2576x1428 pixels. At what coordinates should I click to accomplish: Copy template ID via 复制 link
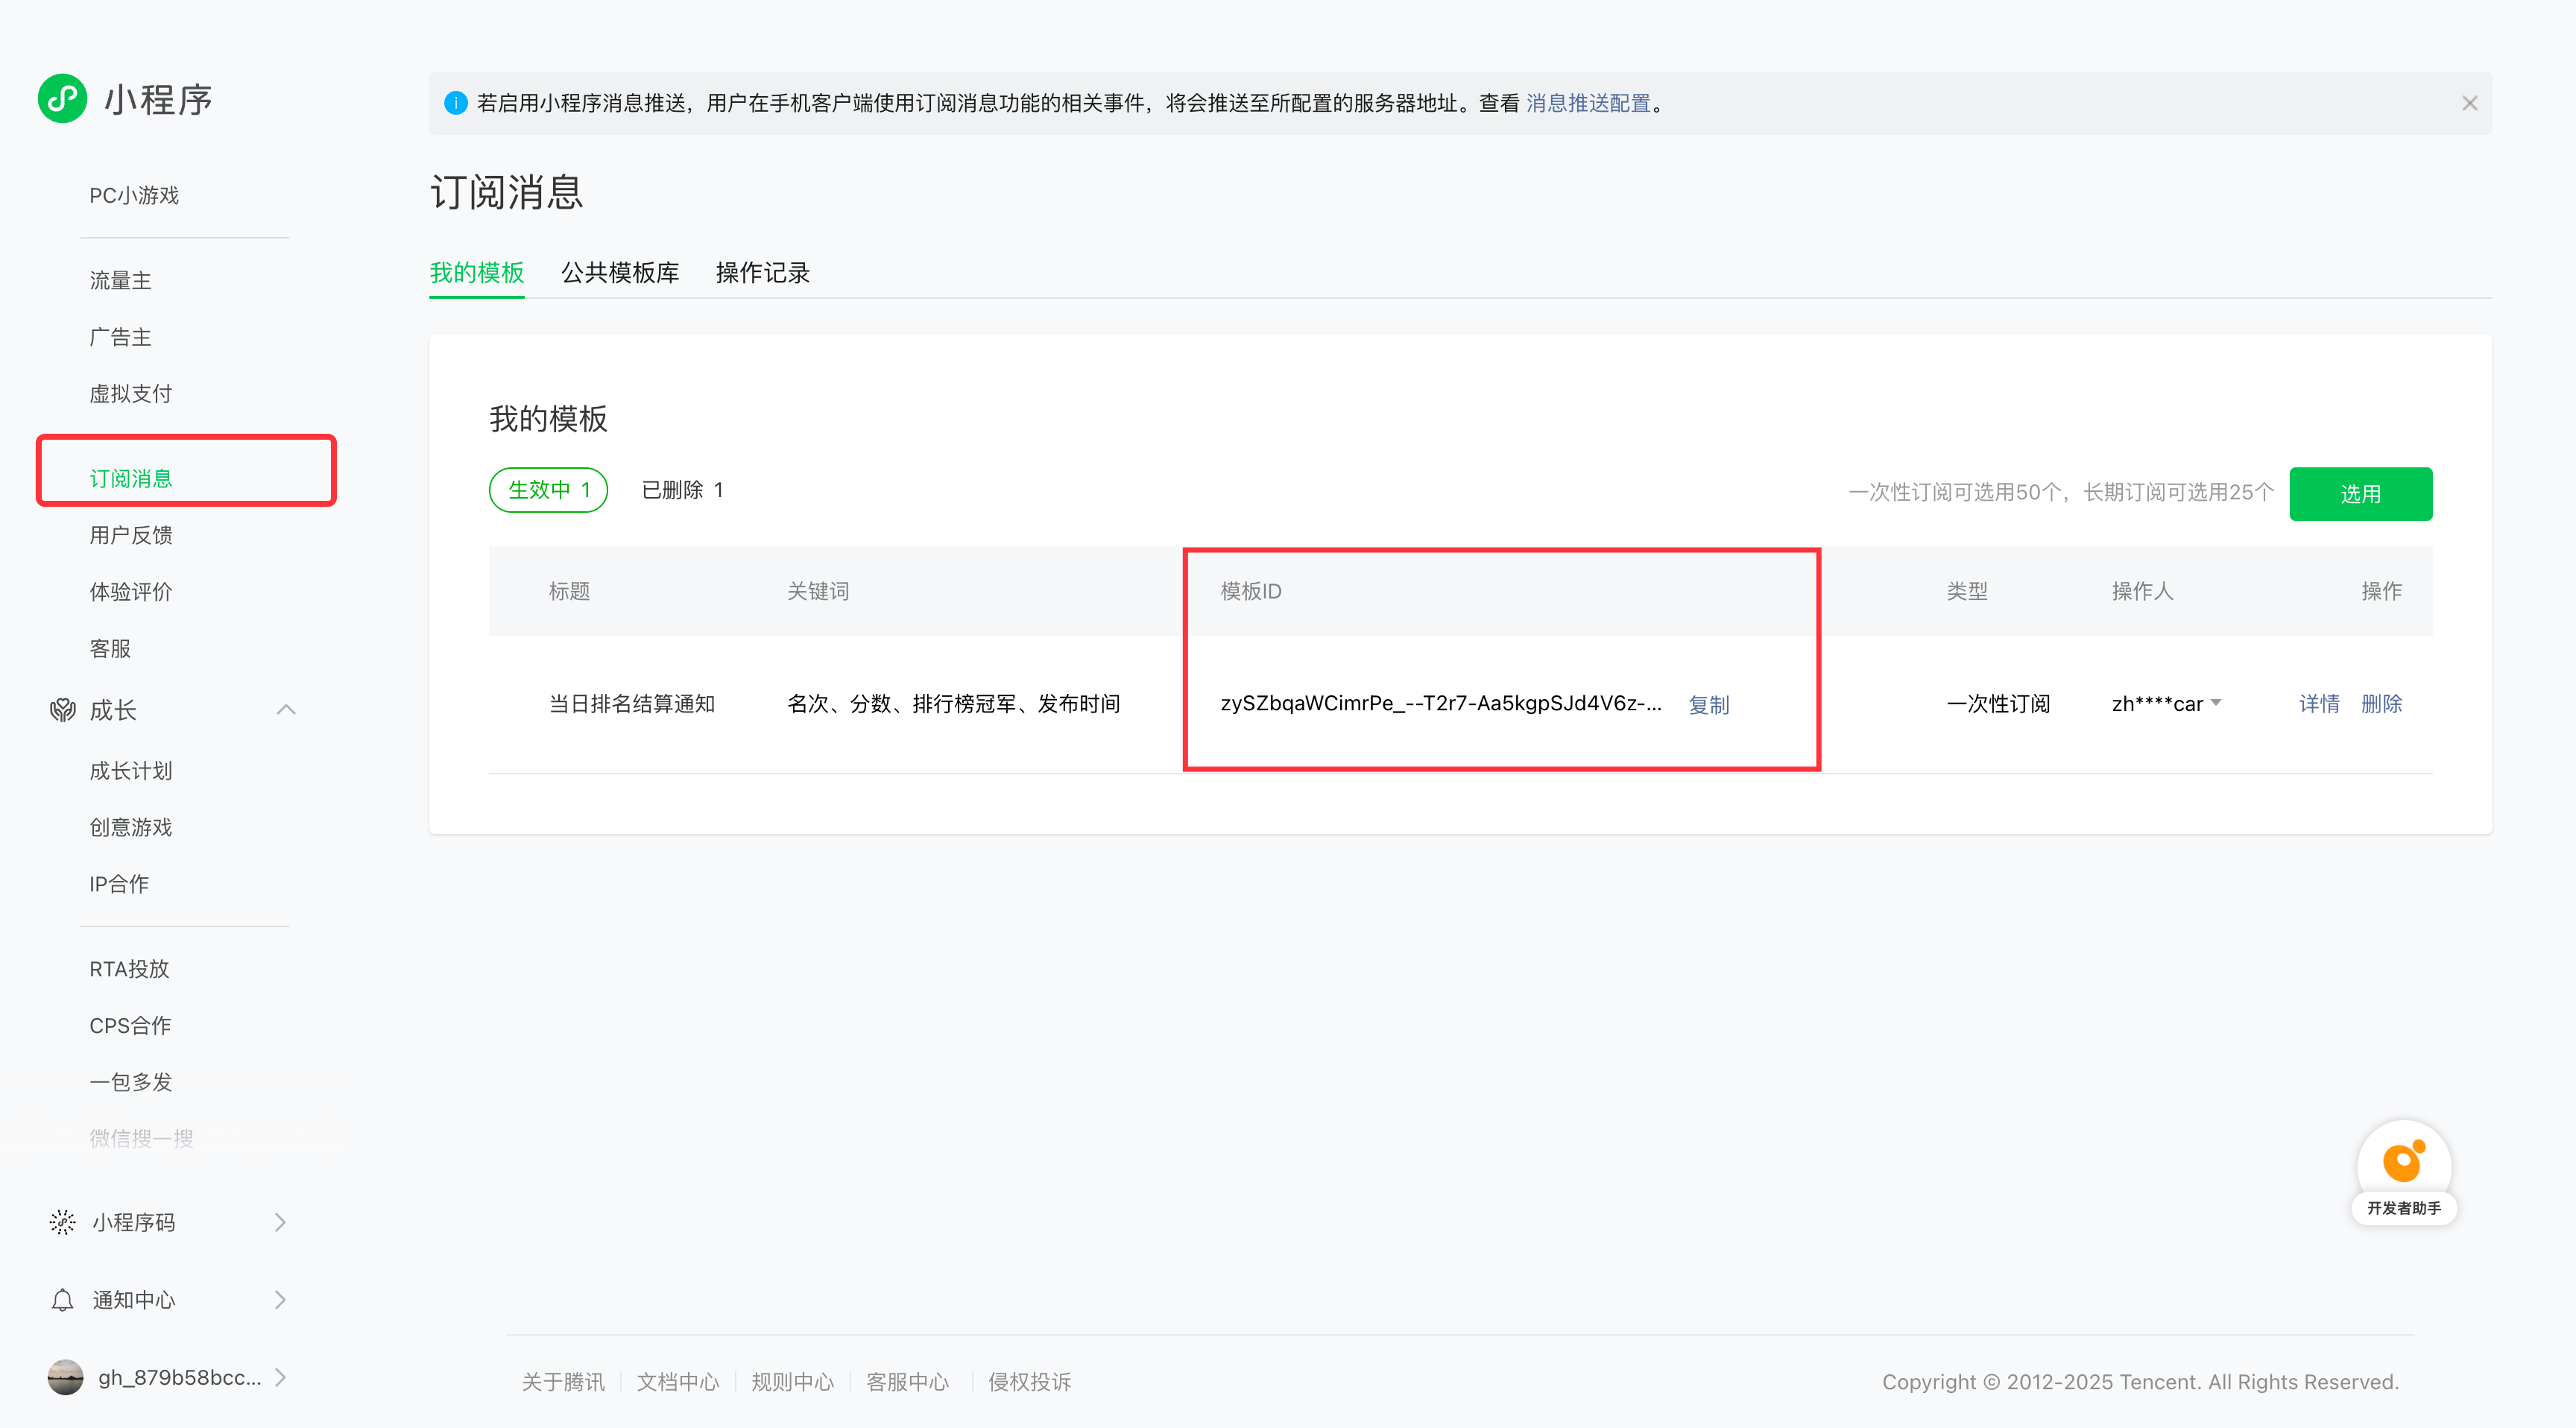click(x=1708, y=705)
